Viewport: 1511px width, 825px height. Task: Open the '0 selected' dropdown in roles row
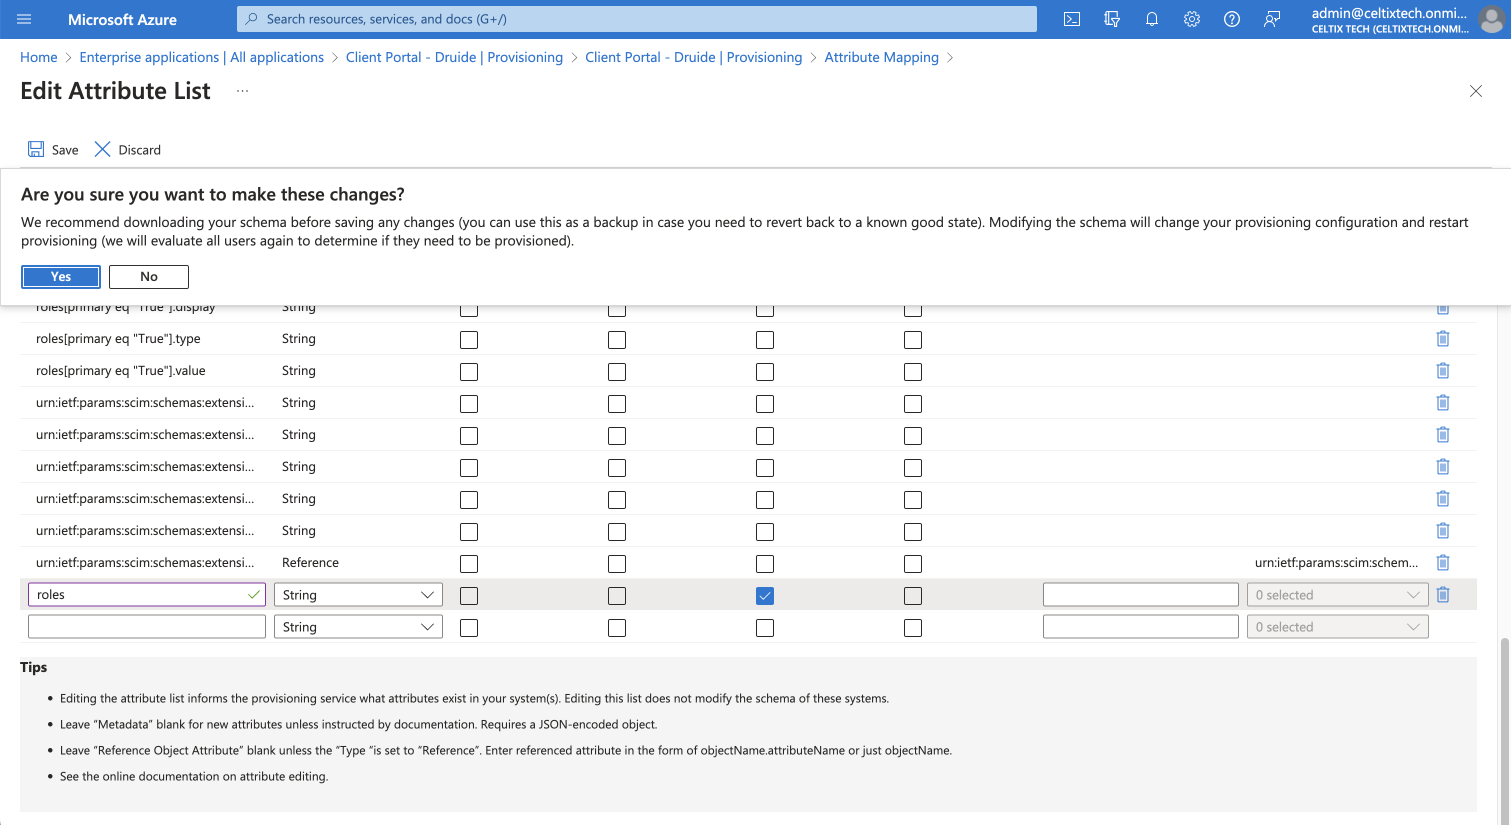[1337, 595]
